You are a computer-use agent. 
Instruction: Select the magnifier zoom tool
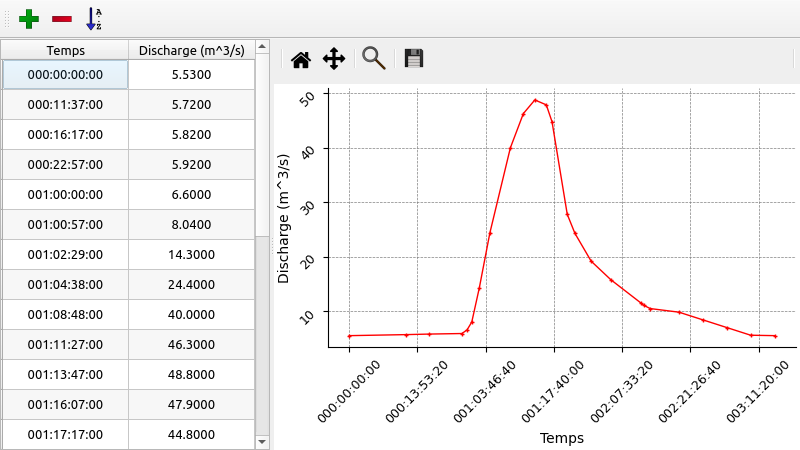coord(374,59)
